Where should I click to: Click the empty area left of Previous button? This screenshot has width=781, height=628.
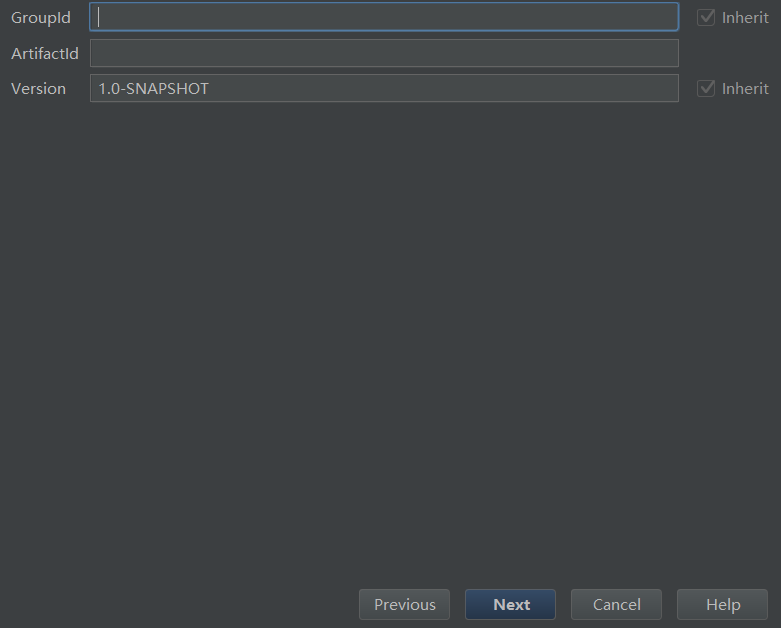(x=180, y=604)
